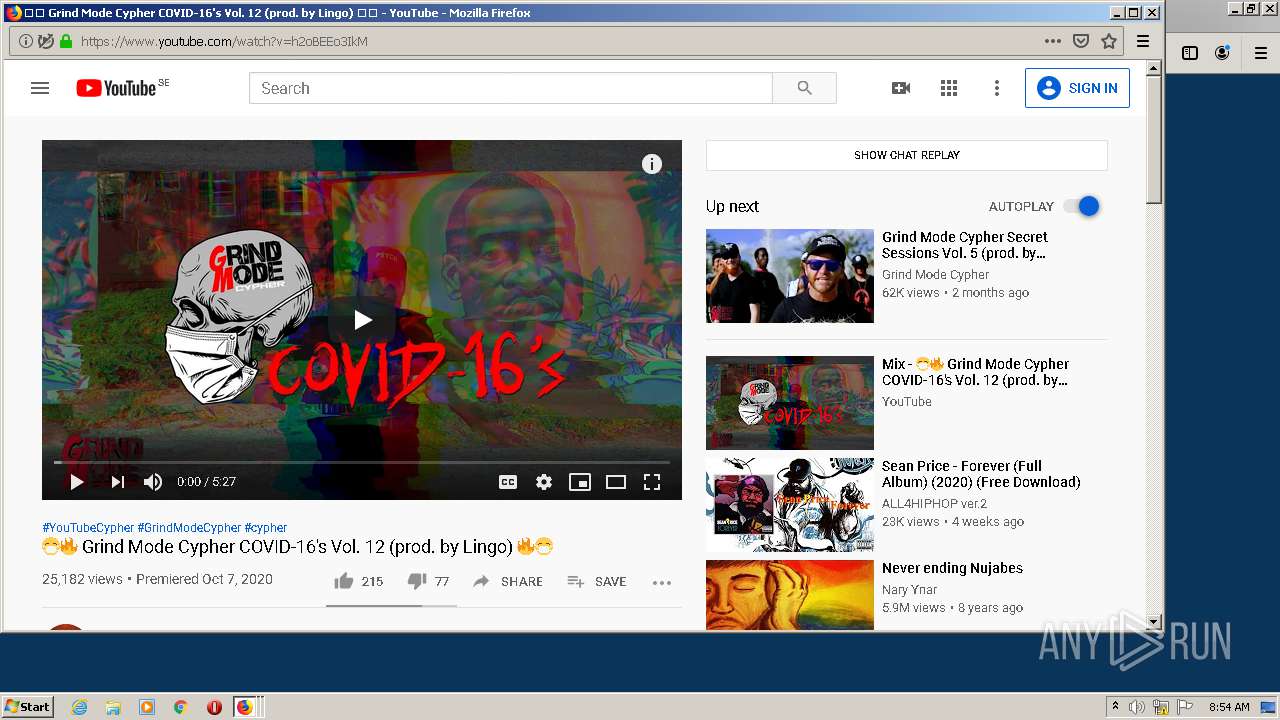Open Sean Price - Forever title link
This screenshot has width=1280, height=720.
pos(981,474)
